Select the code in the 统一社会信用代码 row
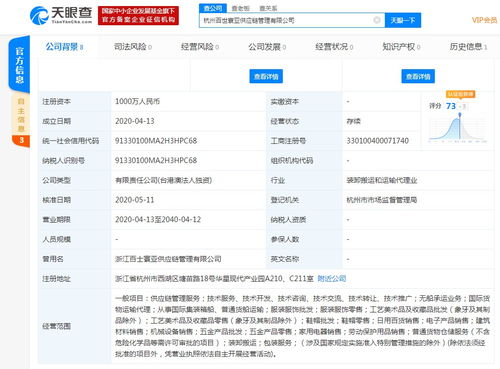Image resolution: width=500 pixels, height=369 pixels. click(156, 141)
